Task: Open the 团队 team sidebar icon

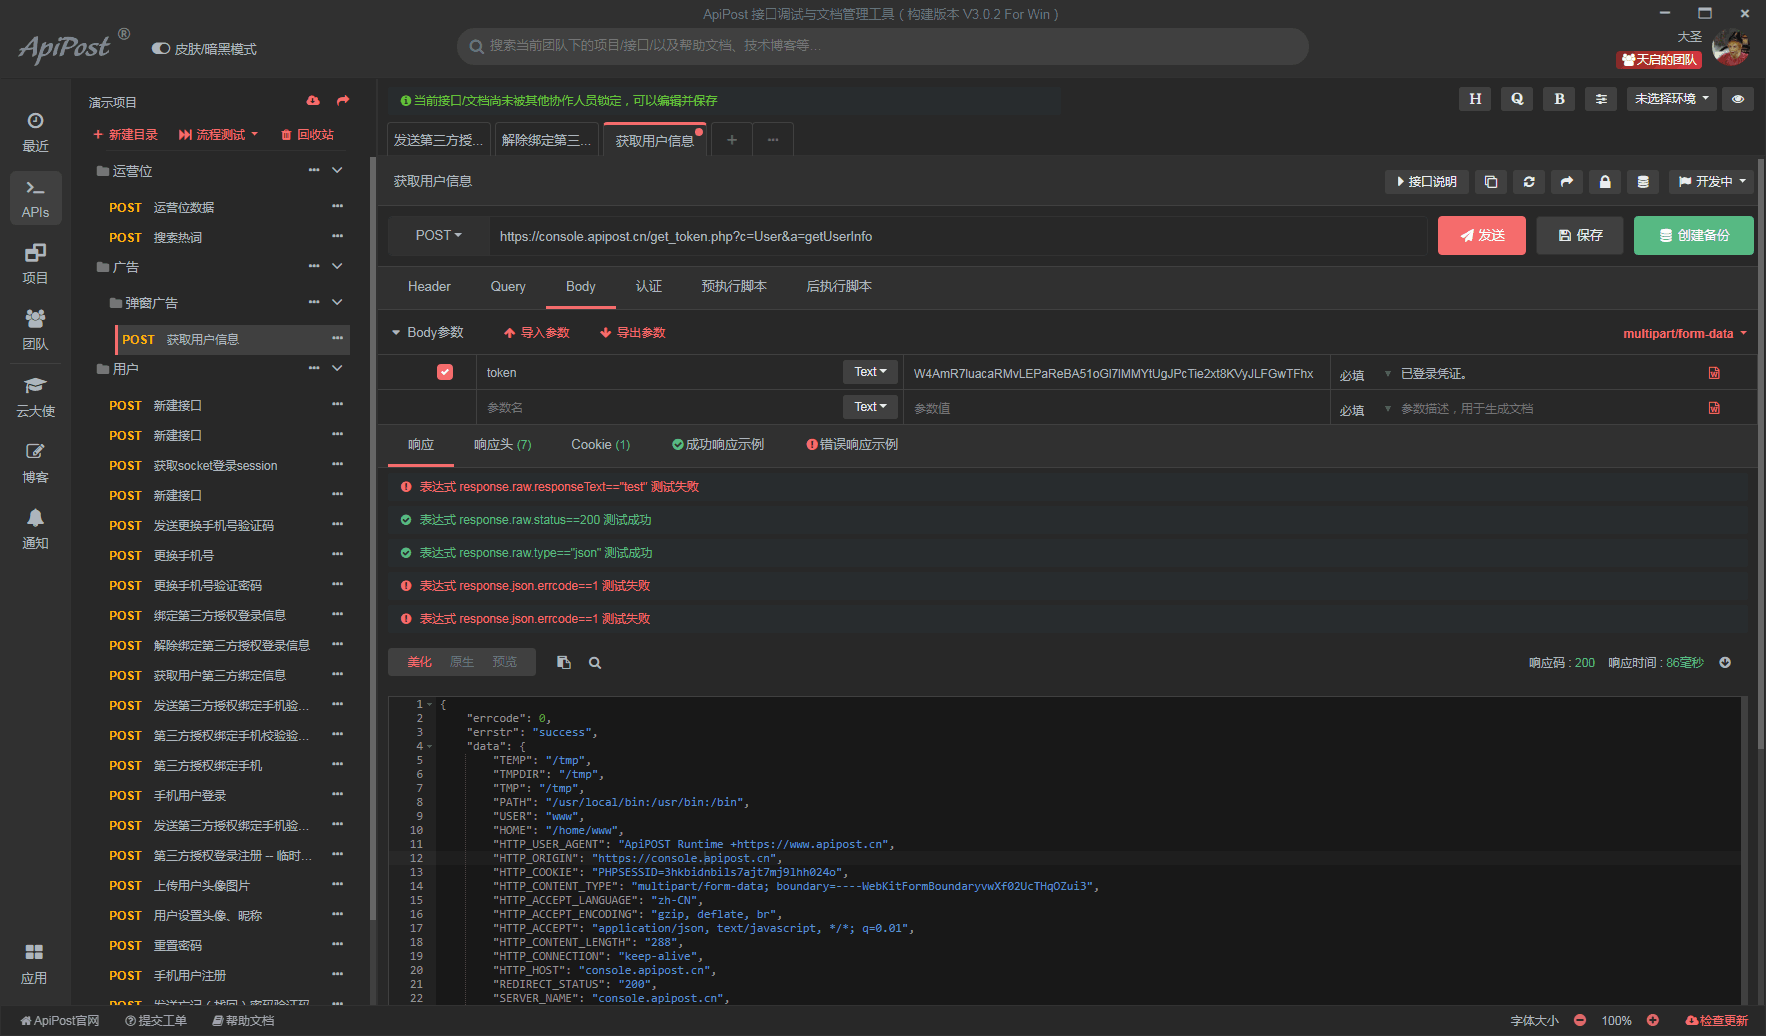Action: pyautogui.click(x=35, y=330)
